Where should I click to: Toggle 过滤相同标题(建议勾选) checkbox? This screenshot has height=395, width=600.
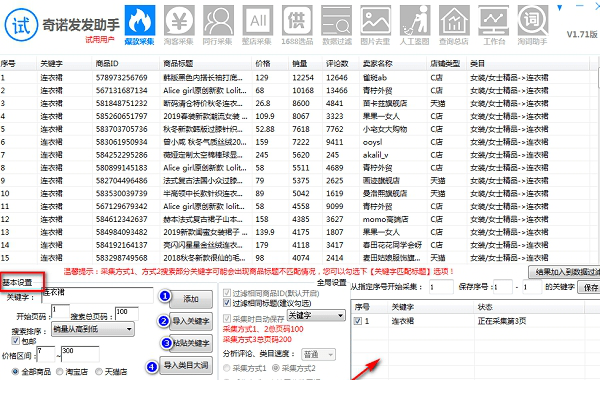[227, 303]
